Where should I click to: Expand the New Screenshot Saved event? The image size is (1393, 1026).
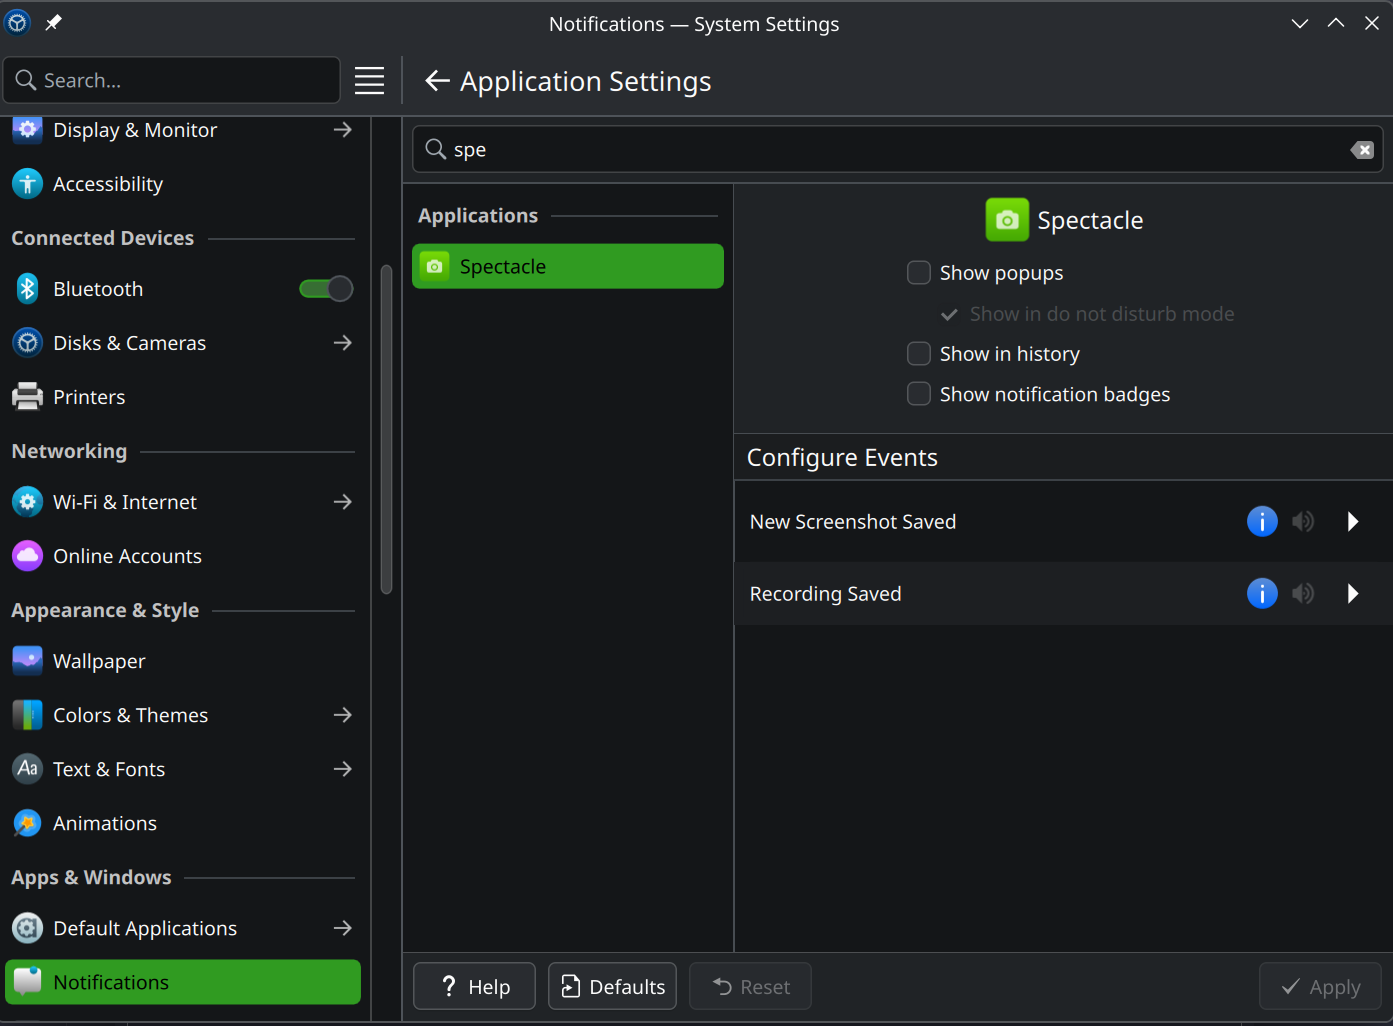(x=1352, y=522)
